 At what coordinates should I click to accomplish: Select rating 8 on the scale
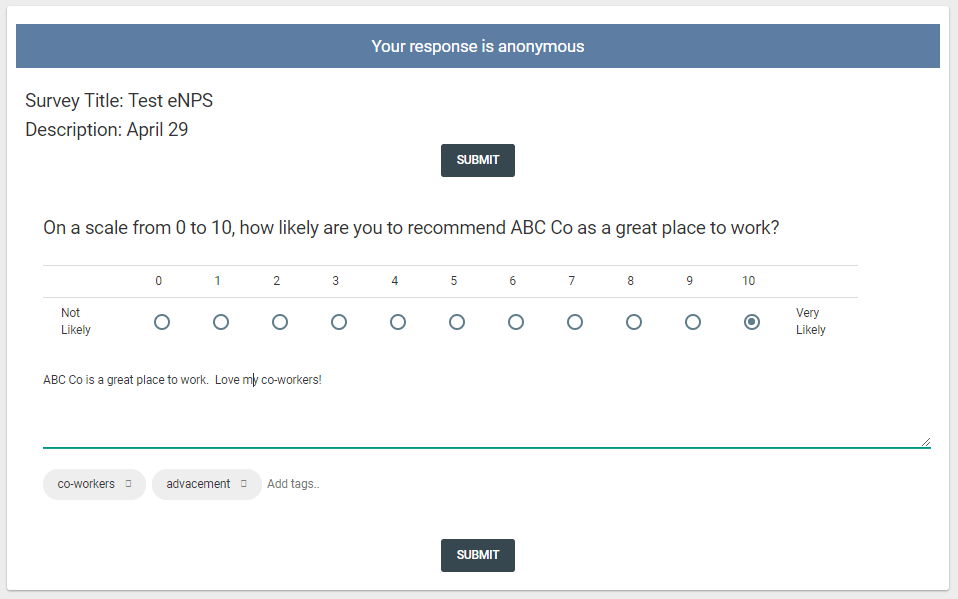(x=634, y=322)
